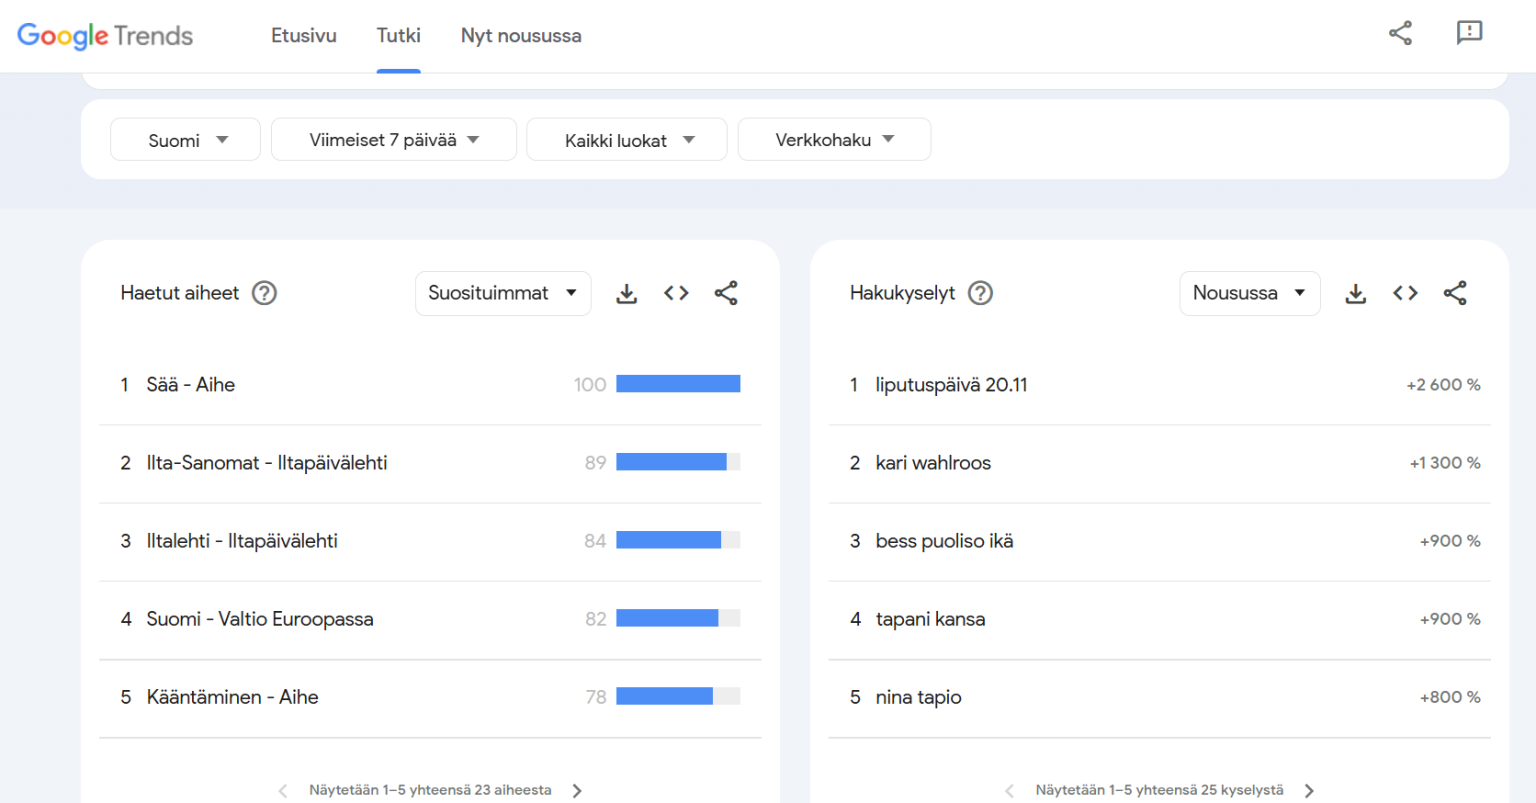Go to the Etusivu tab
The height and width of the screenshot is (803, 1536).
pos(304,36)
